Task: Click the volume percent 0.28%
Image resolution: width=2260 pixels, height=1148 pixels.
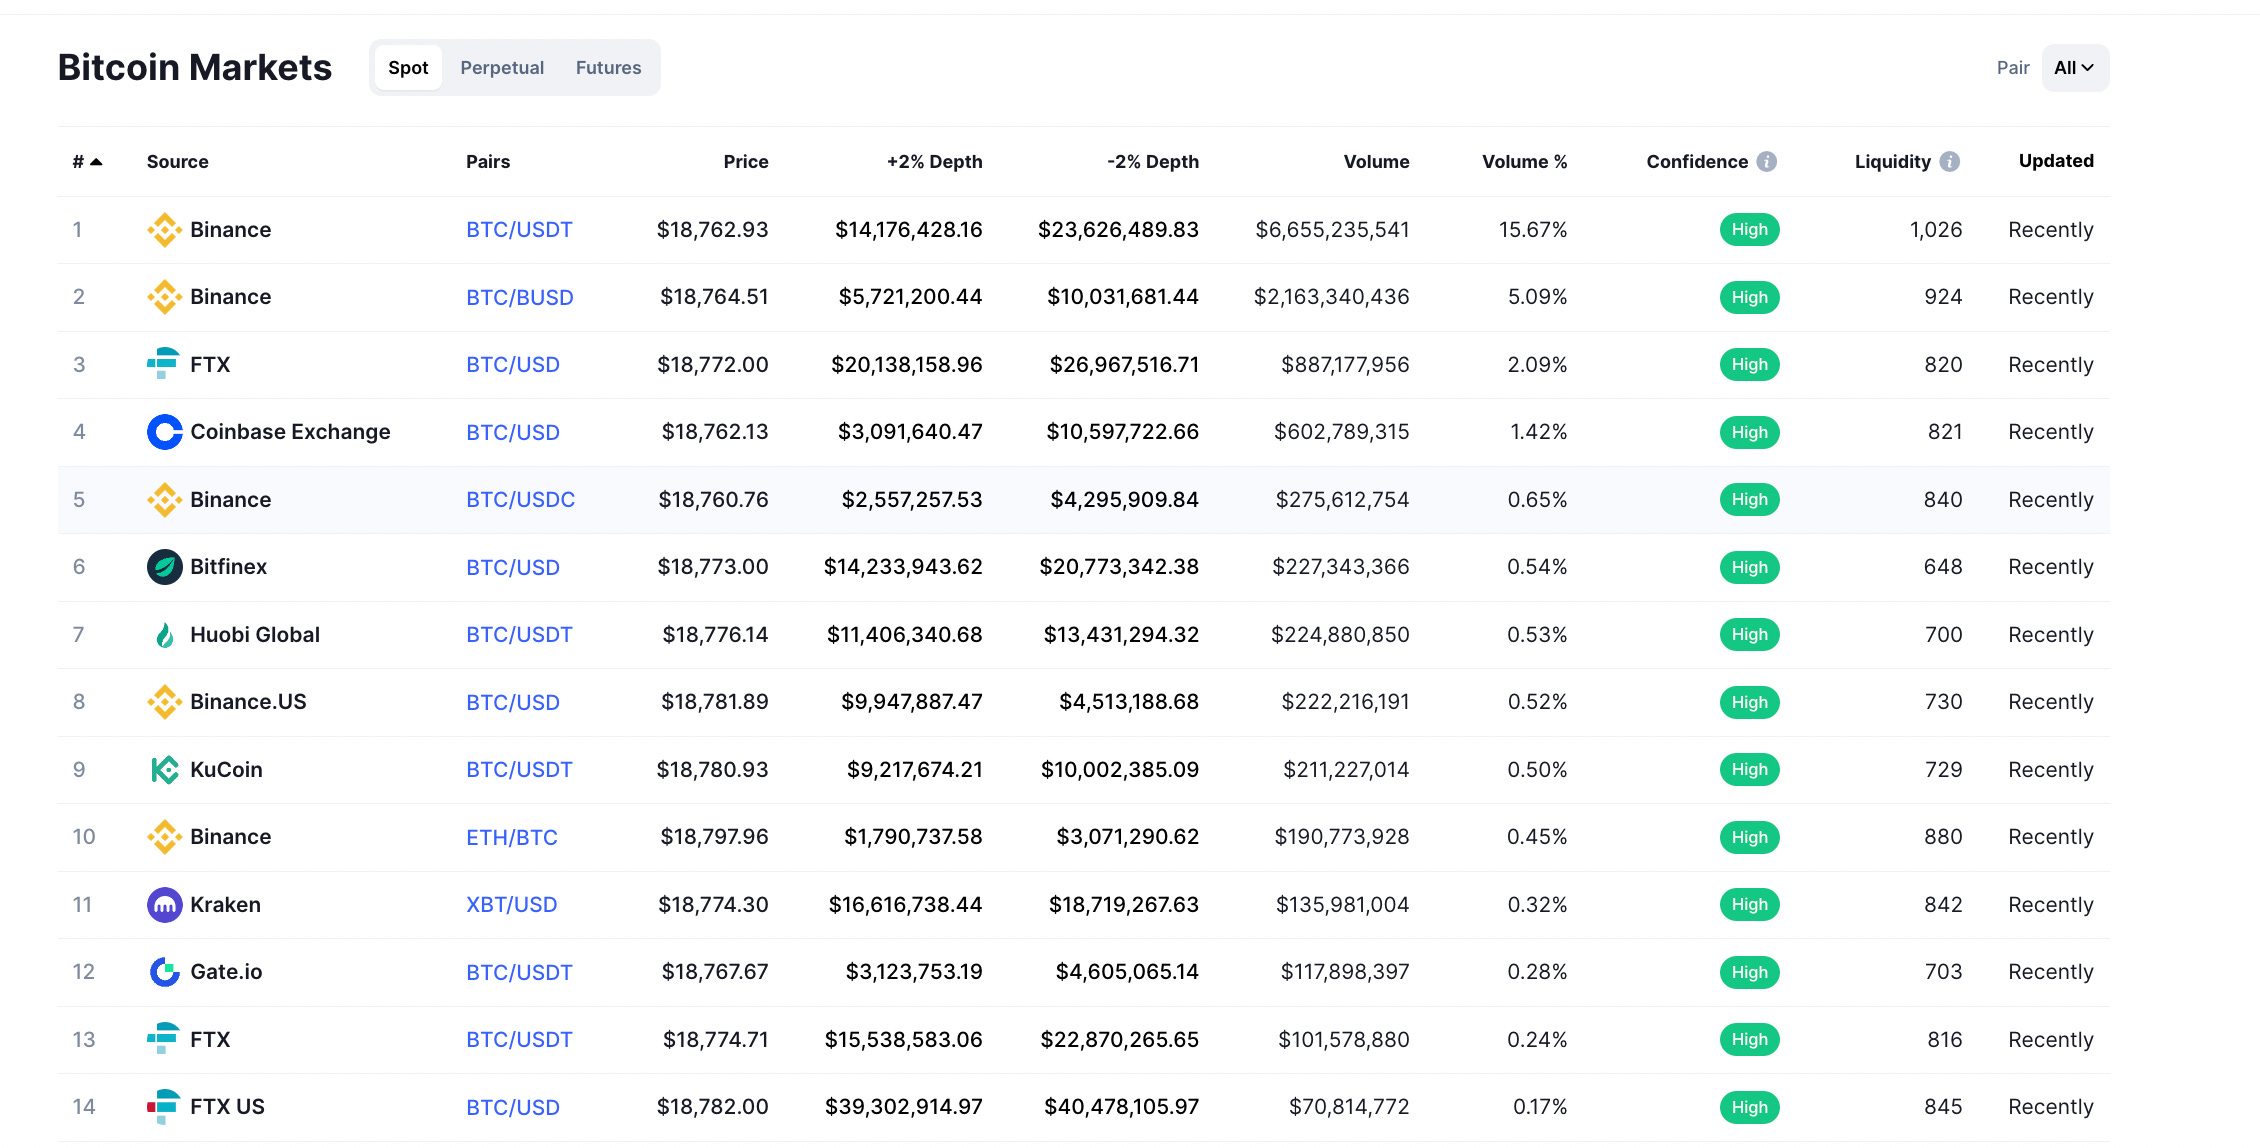Action: coord(1537,972)
